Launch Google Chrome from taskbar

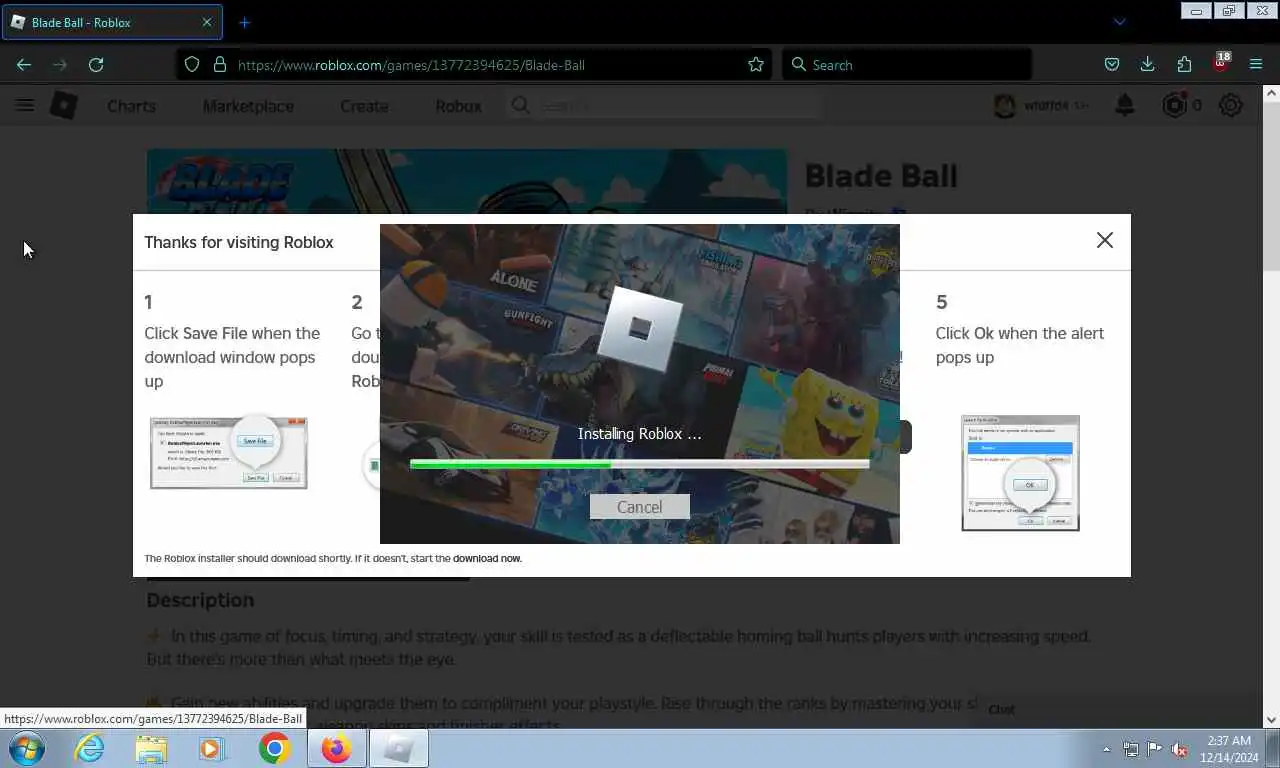pyautogui.click(x=274, y=748)
